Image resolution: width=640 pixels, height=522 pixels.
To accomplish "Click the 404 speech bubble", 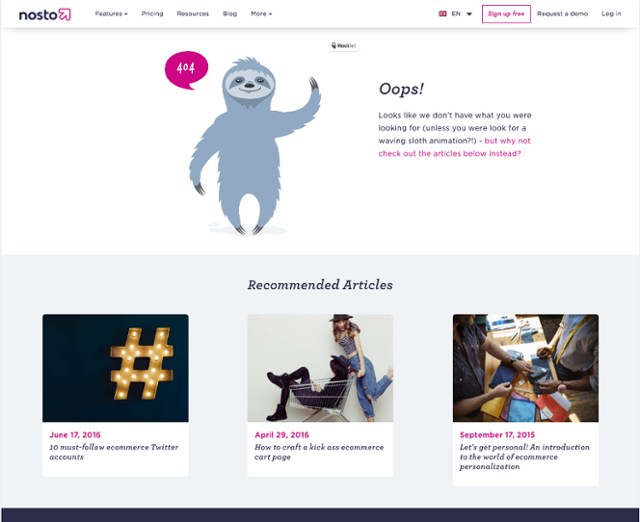I will click(x=187, y=70).
